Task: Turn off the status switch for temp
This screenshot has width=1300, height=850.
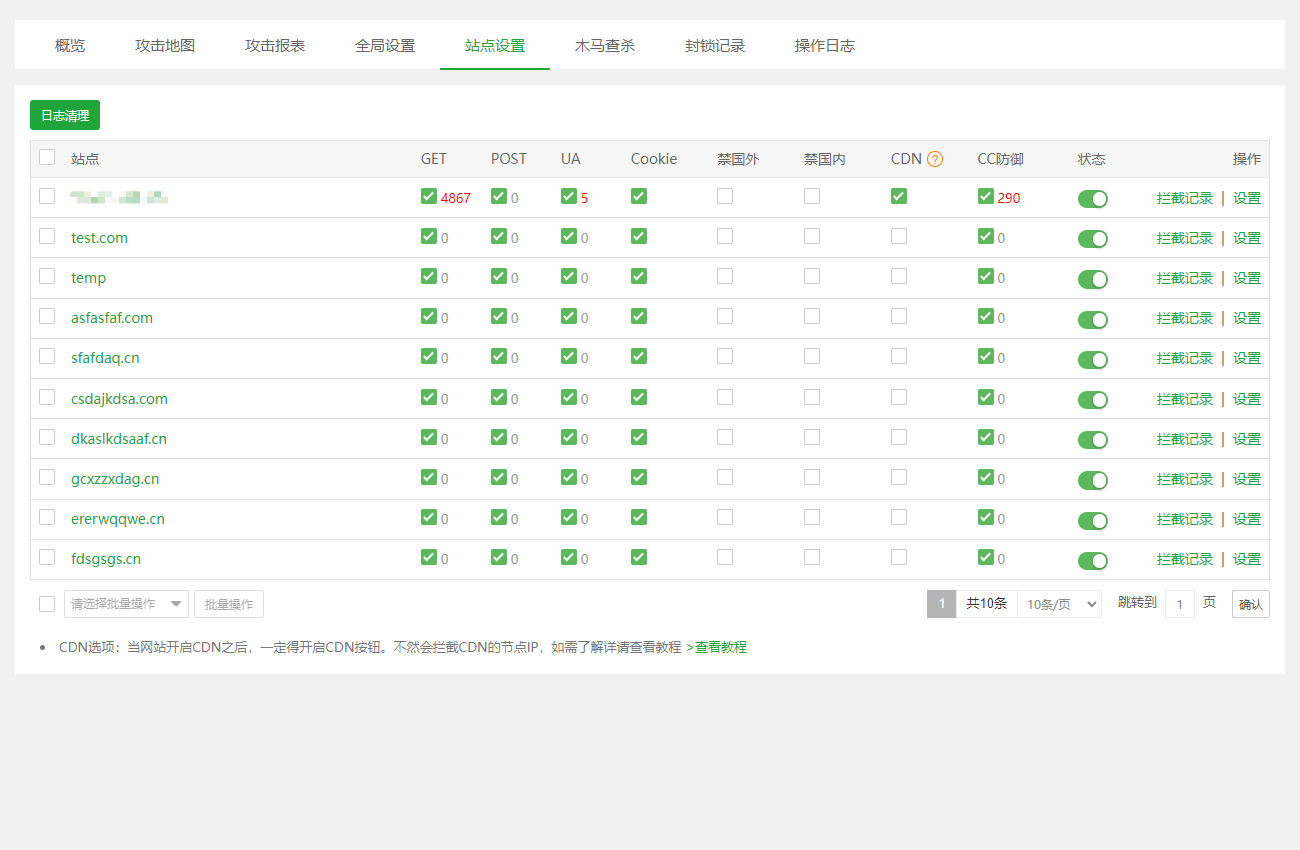Action: pyautogui.click(x=1092, y=279)
